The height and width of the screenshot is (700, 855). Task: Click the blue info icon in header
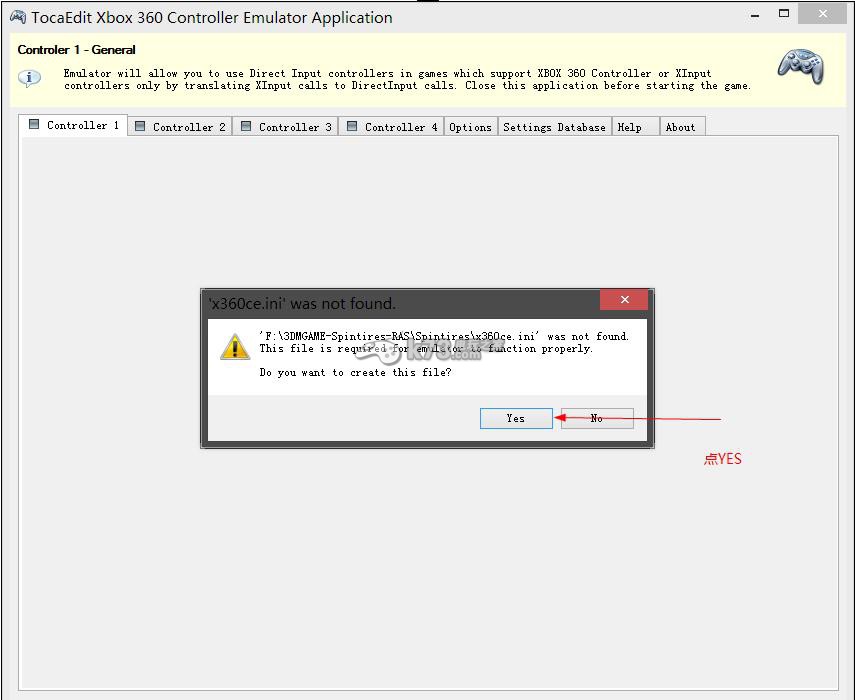point(31,78)
